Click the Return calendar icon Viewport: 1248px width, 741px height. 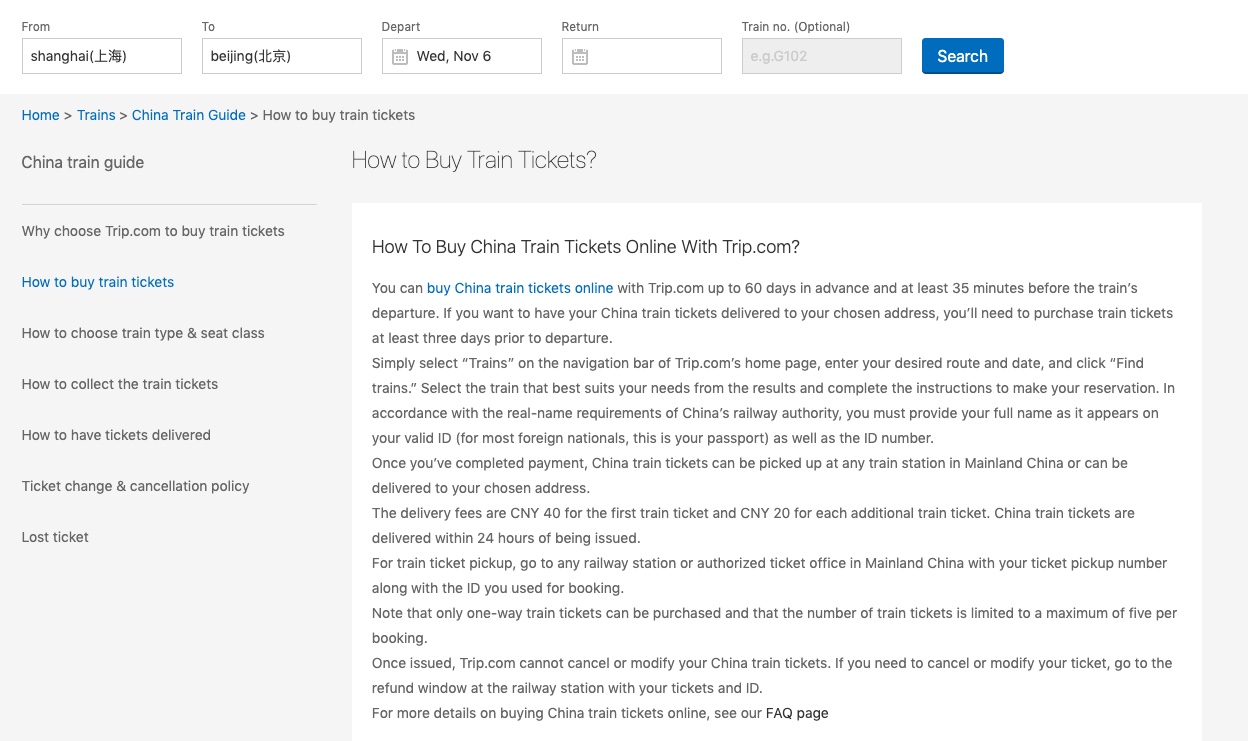(580, 57)
